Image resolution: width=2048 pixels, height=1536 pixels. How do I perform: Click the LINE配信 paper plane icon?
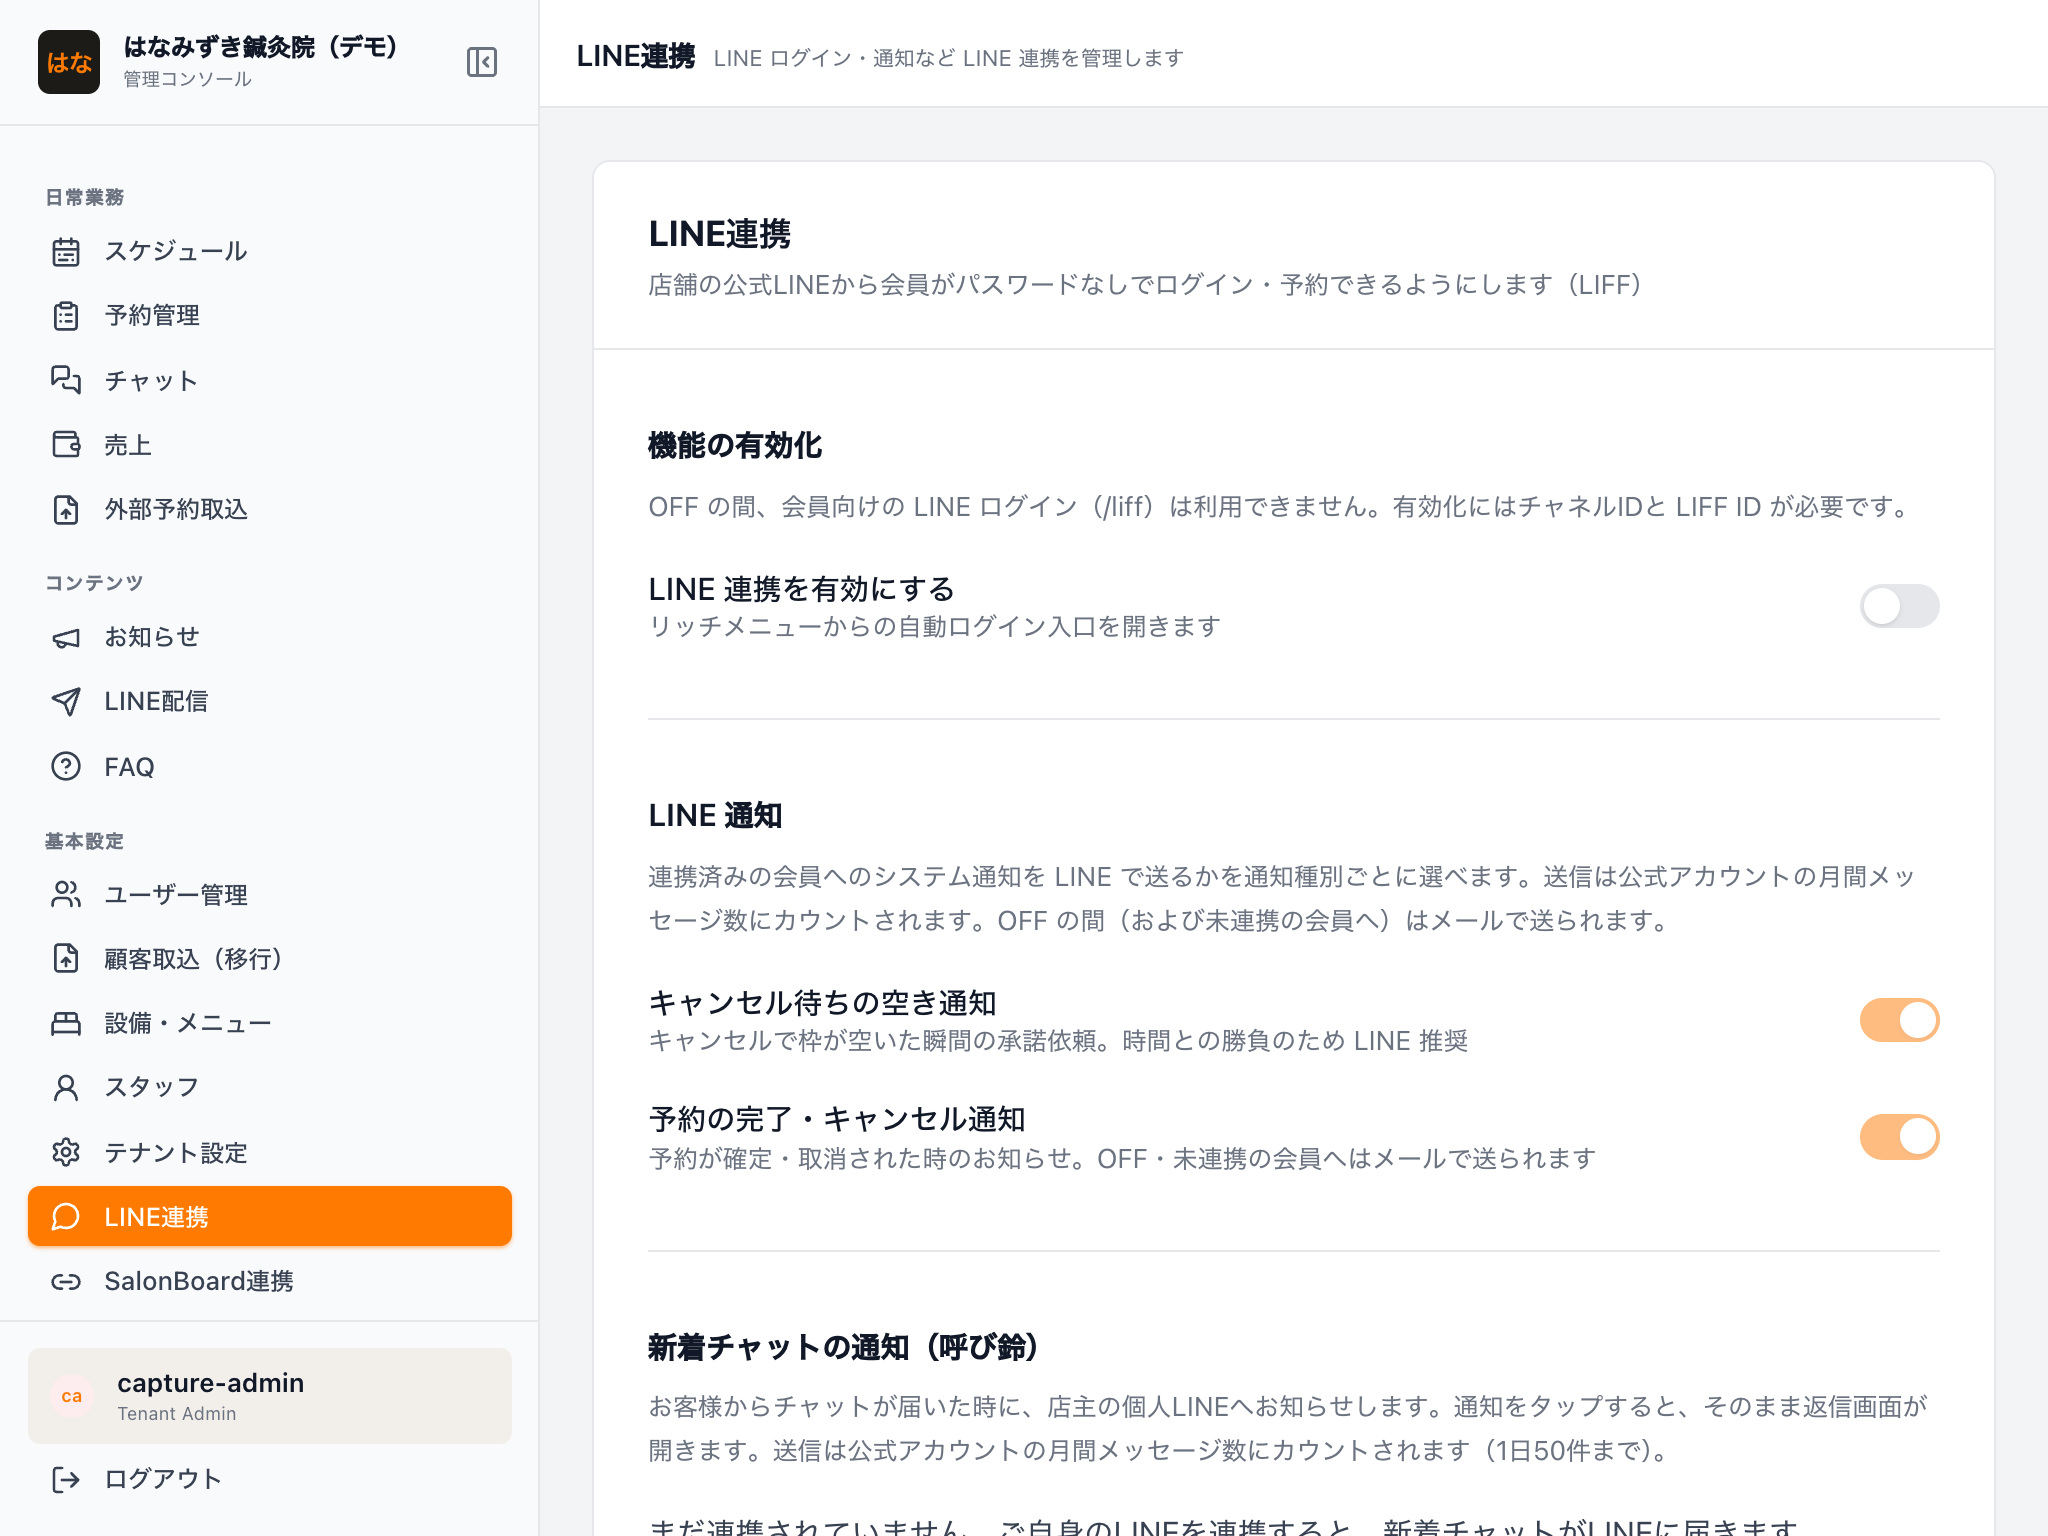[66, 701]
